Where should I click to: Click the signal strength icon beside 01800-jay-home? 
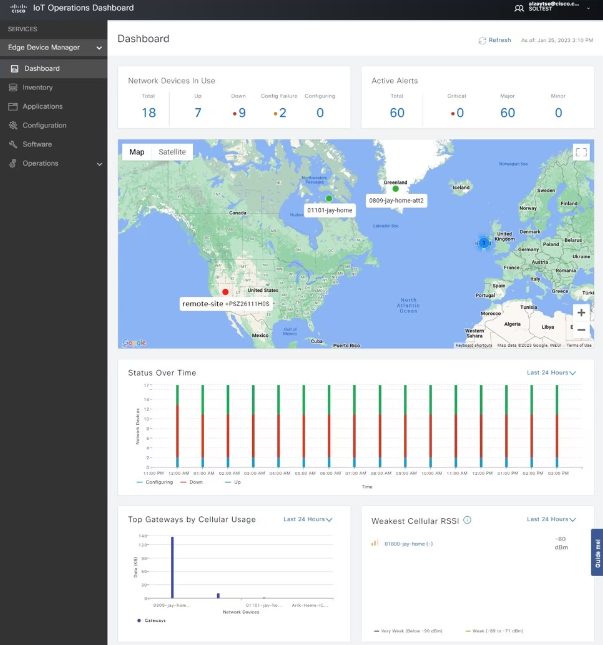[x=374, y=543]
